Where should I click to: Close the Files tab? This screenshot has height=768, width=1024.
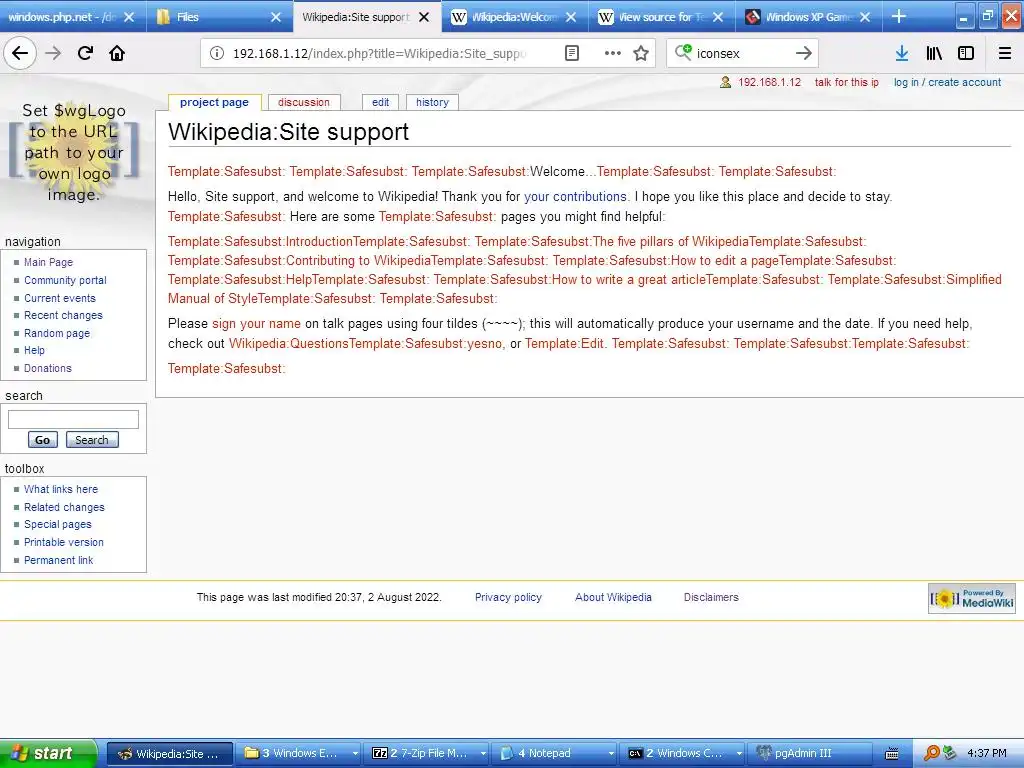click(276, 17)
